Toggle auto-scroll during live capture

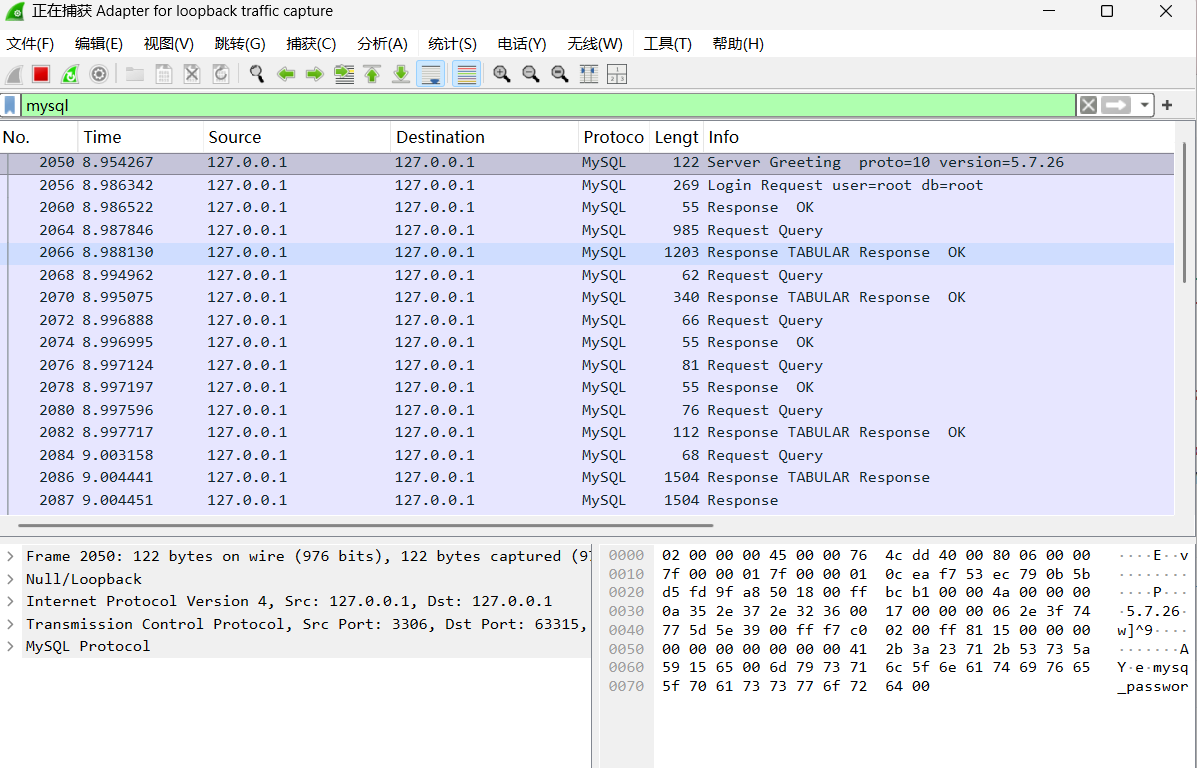[431, 74]
